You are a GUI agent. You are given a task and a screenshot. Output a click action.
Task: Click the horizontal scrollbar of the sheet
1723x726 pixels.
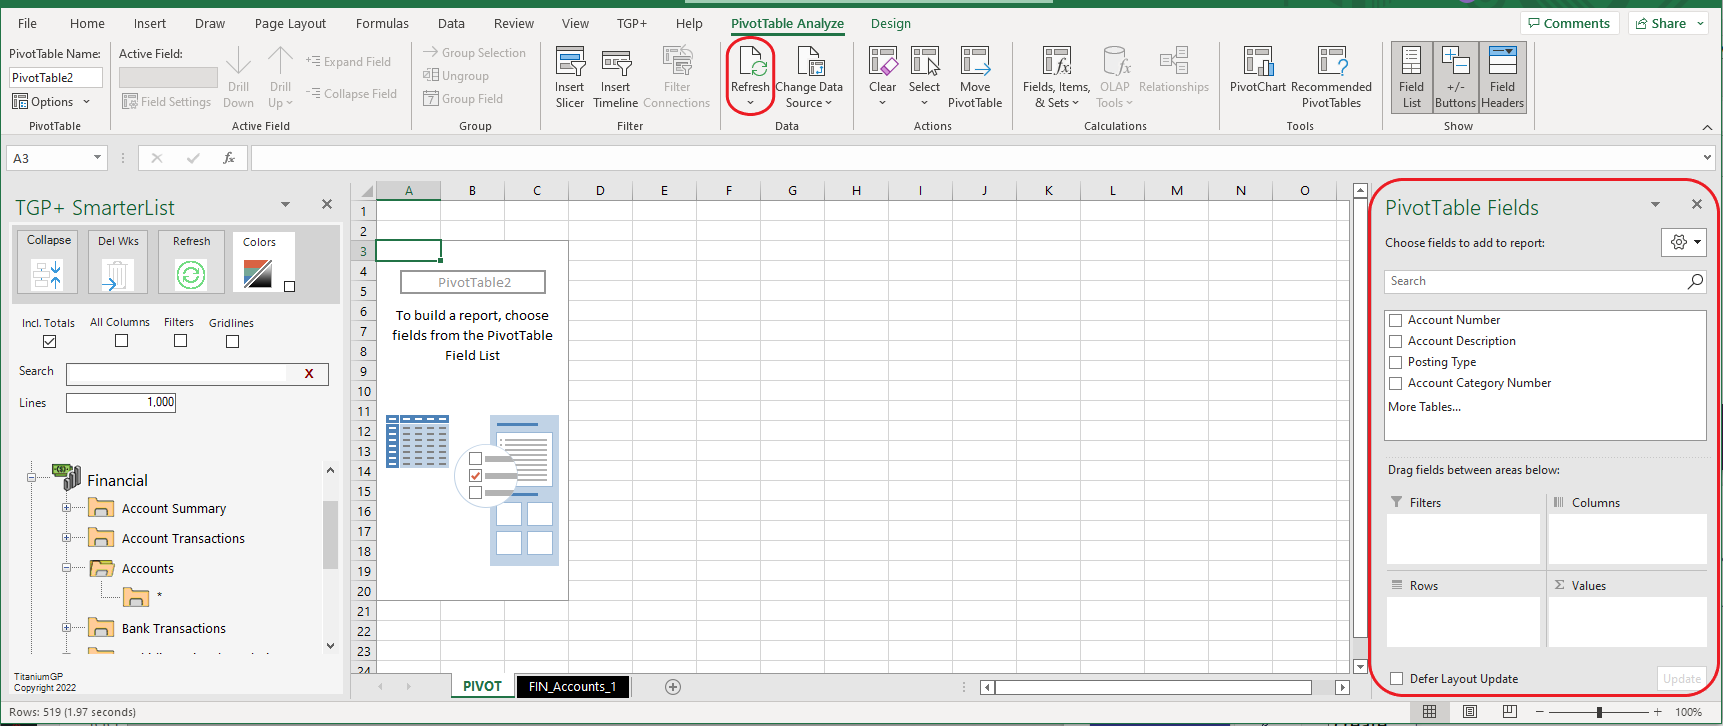(1153, 687)
